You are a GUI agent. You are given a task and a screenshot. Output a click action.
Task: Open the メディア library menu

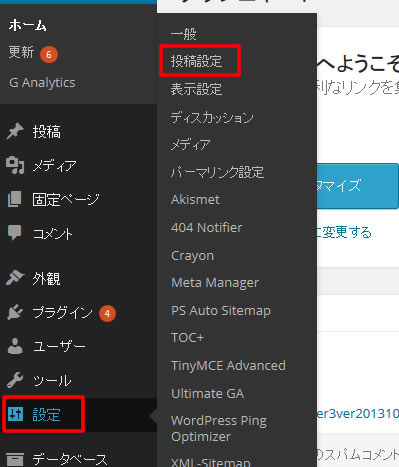coord(55,166)
